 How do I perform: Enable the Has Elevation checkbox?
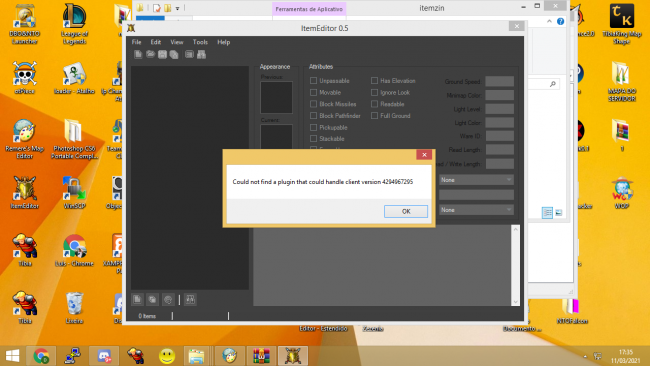pos(374,80)
